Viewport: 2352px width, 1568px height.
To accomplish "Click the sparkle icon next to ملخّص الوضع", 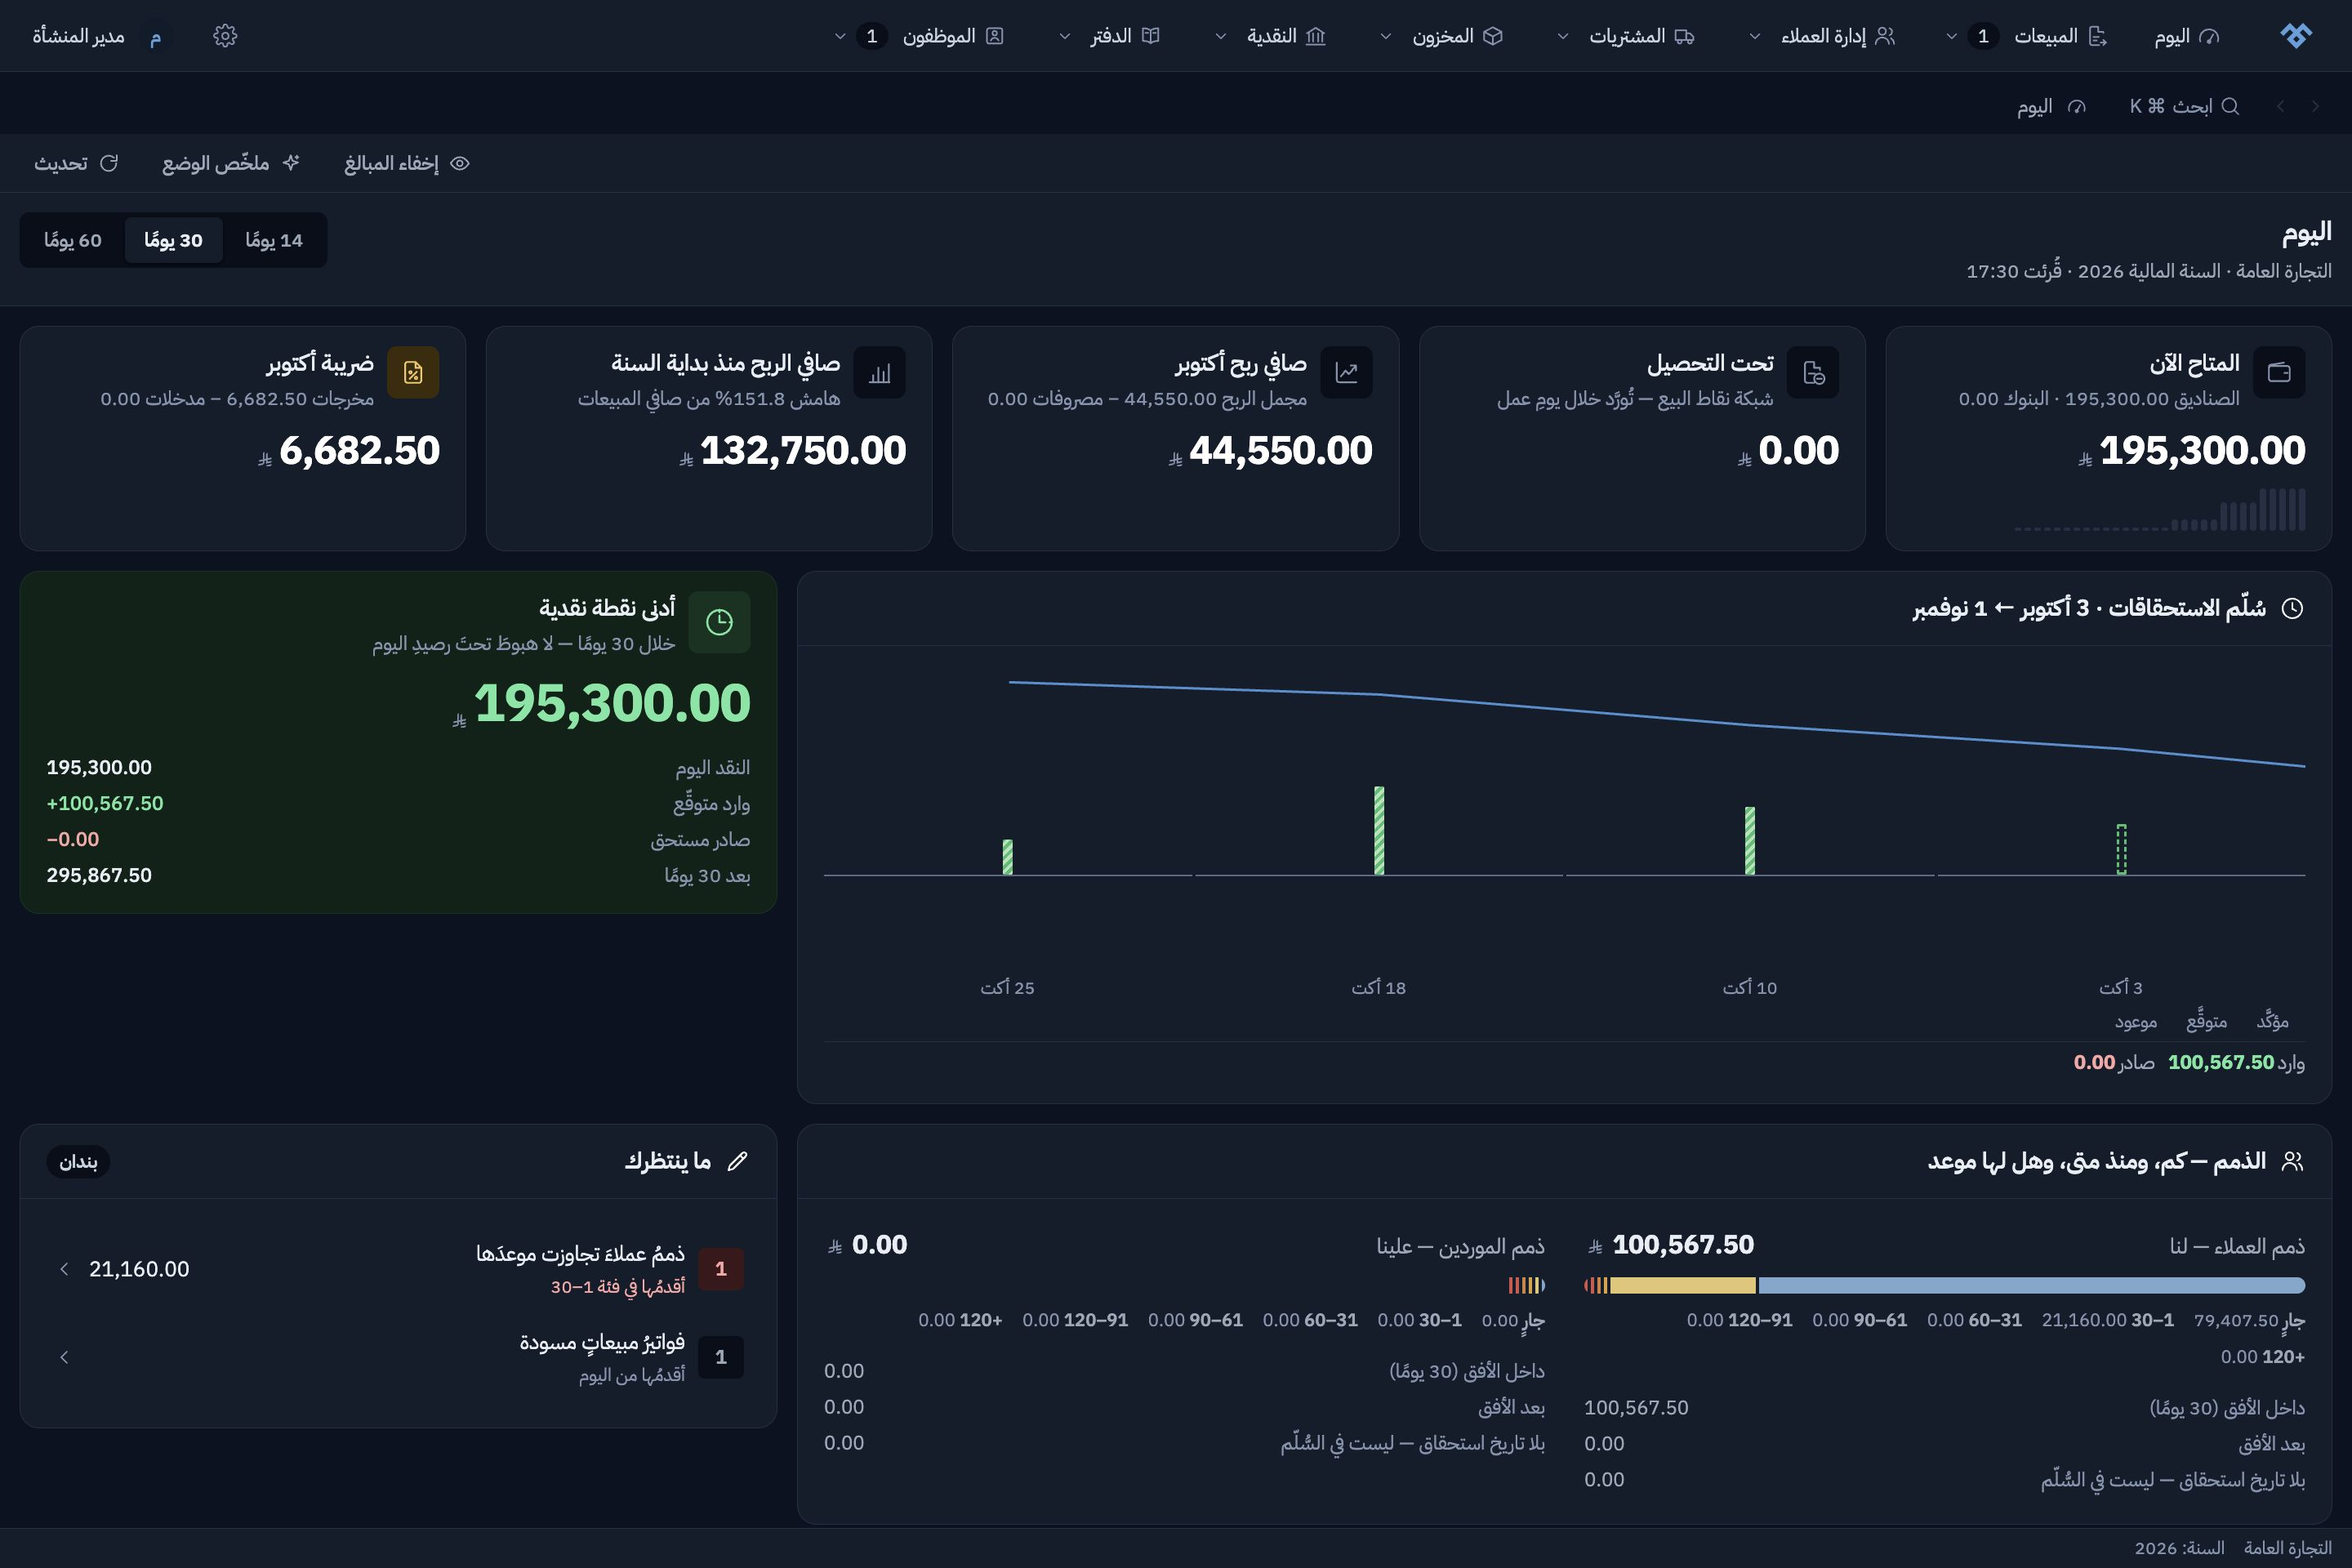I will click(x=291, y=163).
